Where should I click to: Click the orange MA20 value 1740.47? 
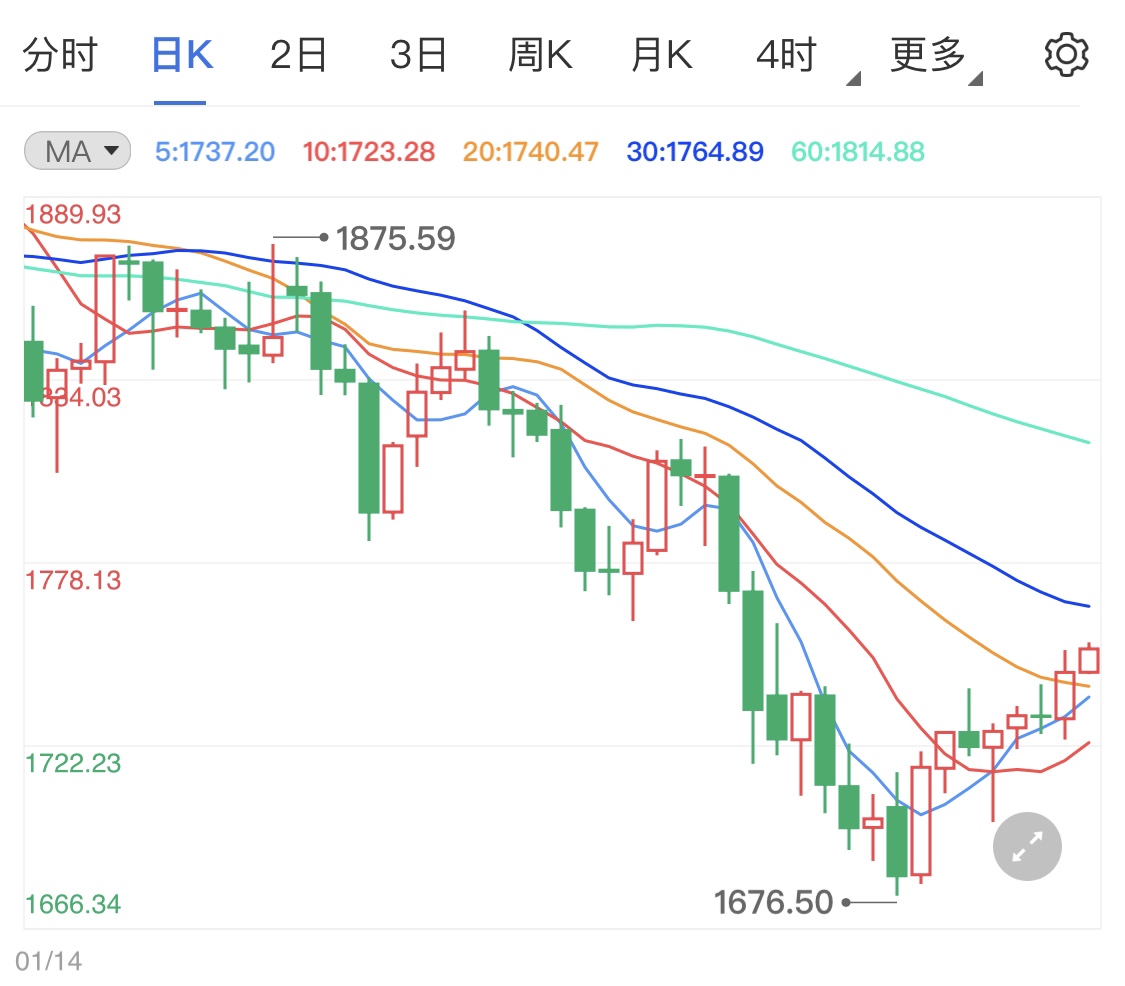[529, 150]
